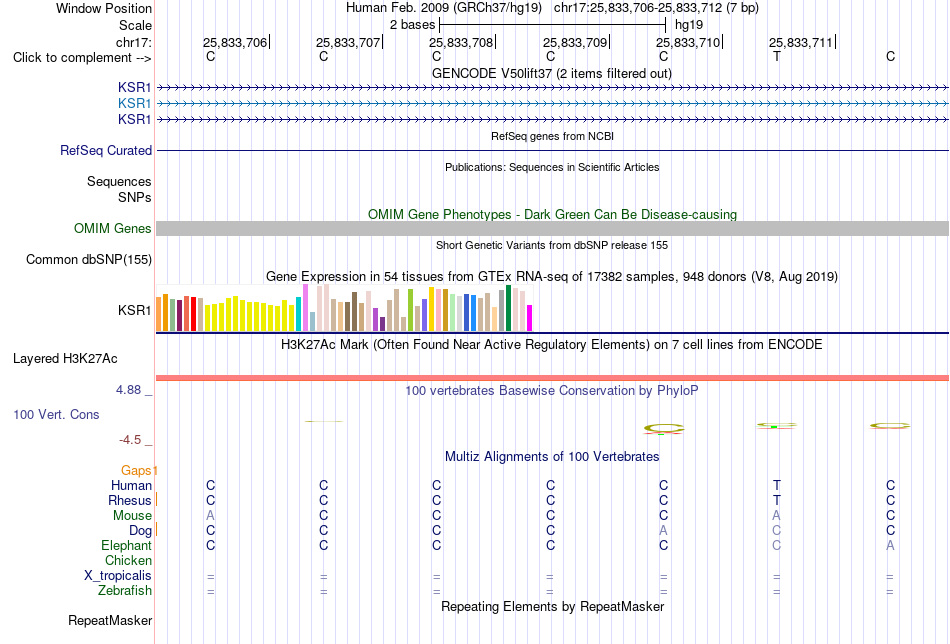
Task: Click the T base in the reference sequence row
Action: pos(777,56)
